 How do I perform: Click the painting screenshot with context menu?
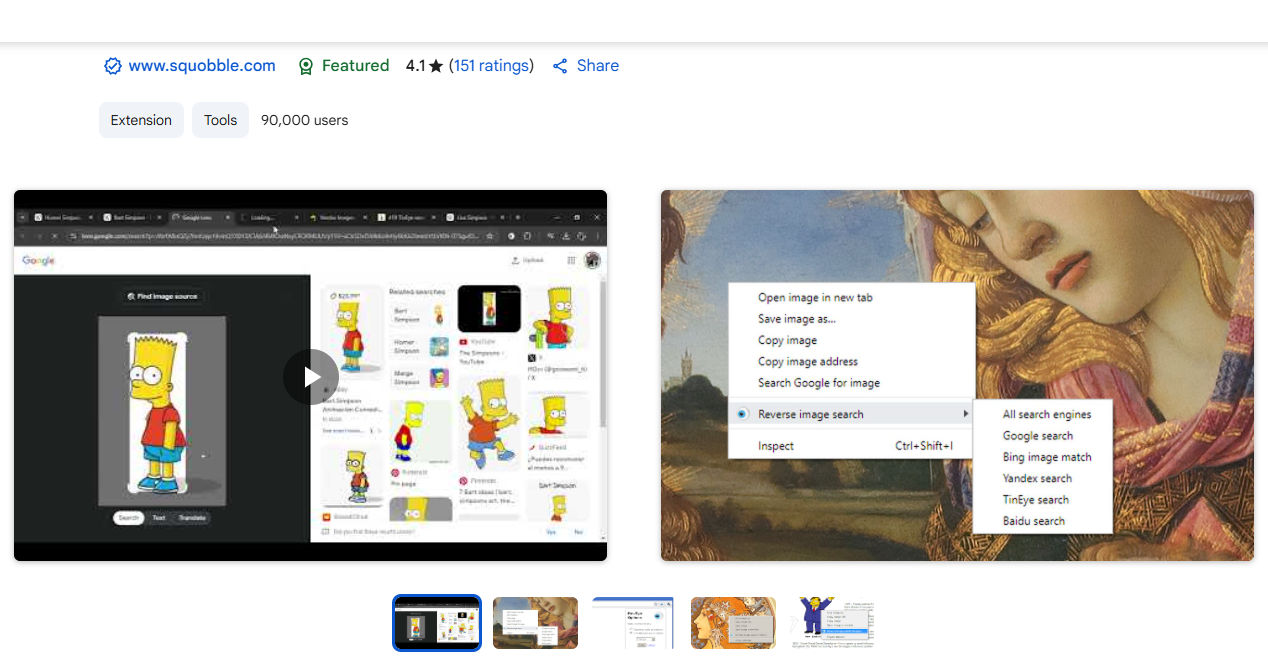point(957,375)
